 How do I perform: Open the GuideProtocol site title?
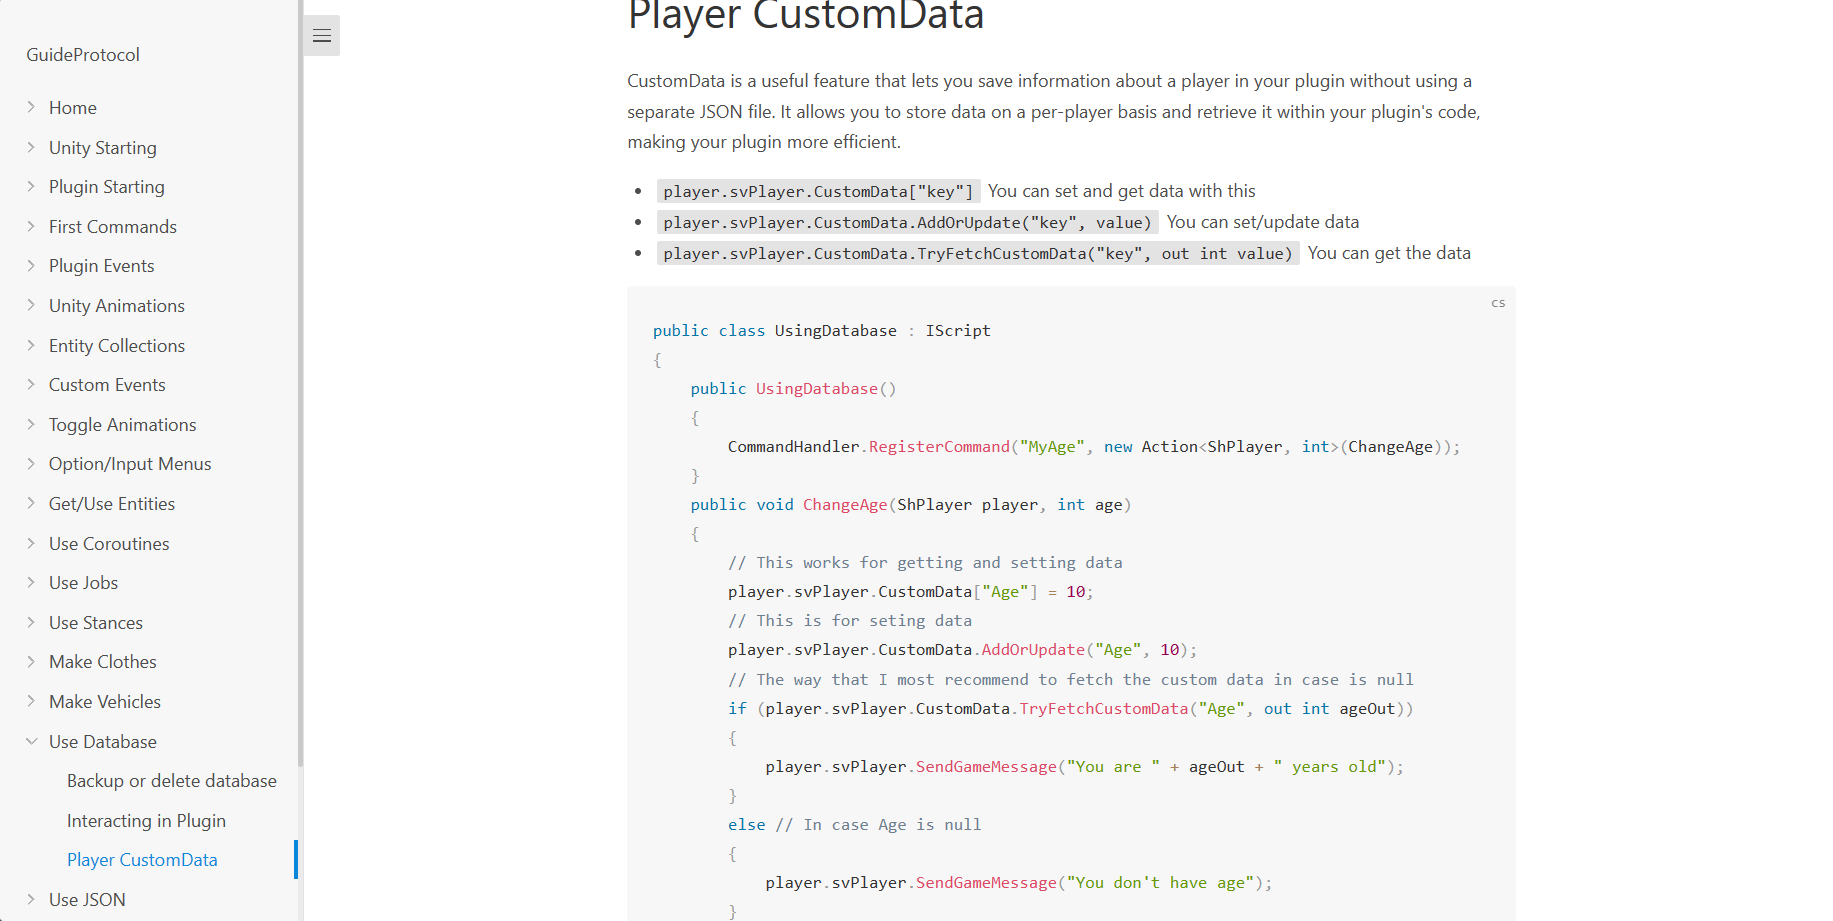[x=83, y=55]
